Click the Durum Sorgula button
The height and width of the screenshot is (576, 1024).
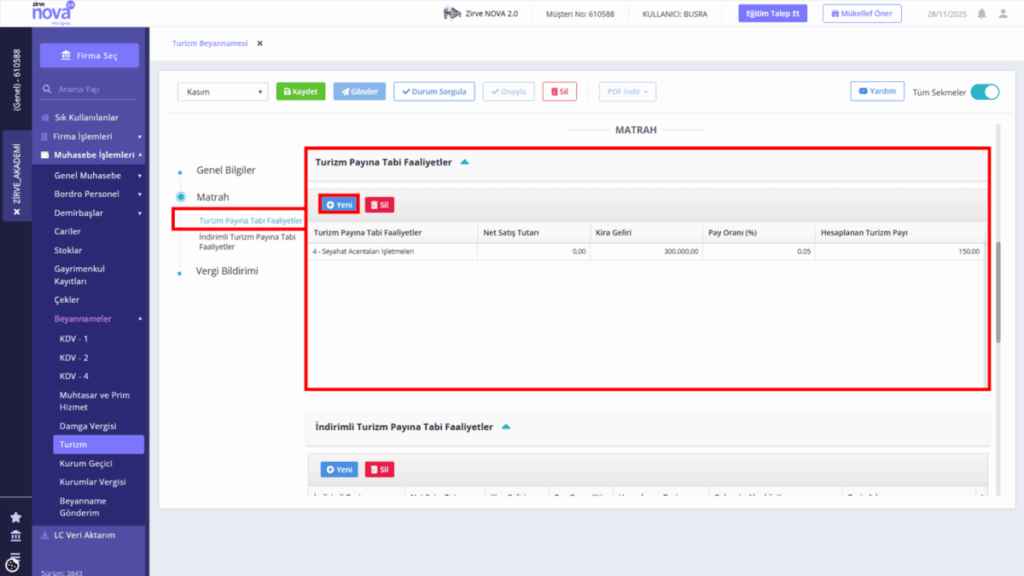point(434,91)
